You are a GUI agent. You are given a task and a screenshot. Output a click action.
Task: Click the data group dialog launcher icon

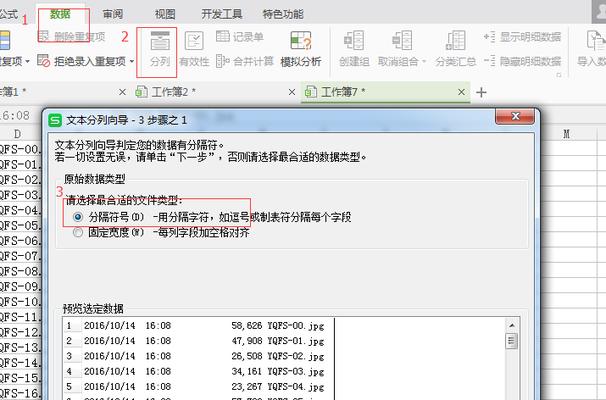(559, 75)
